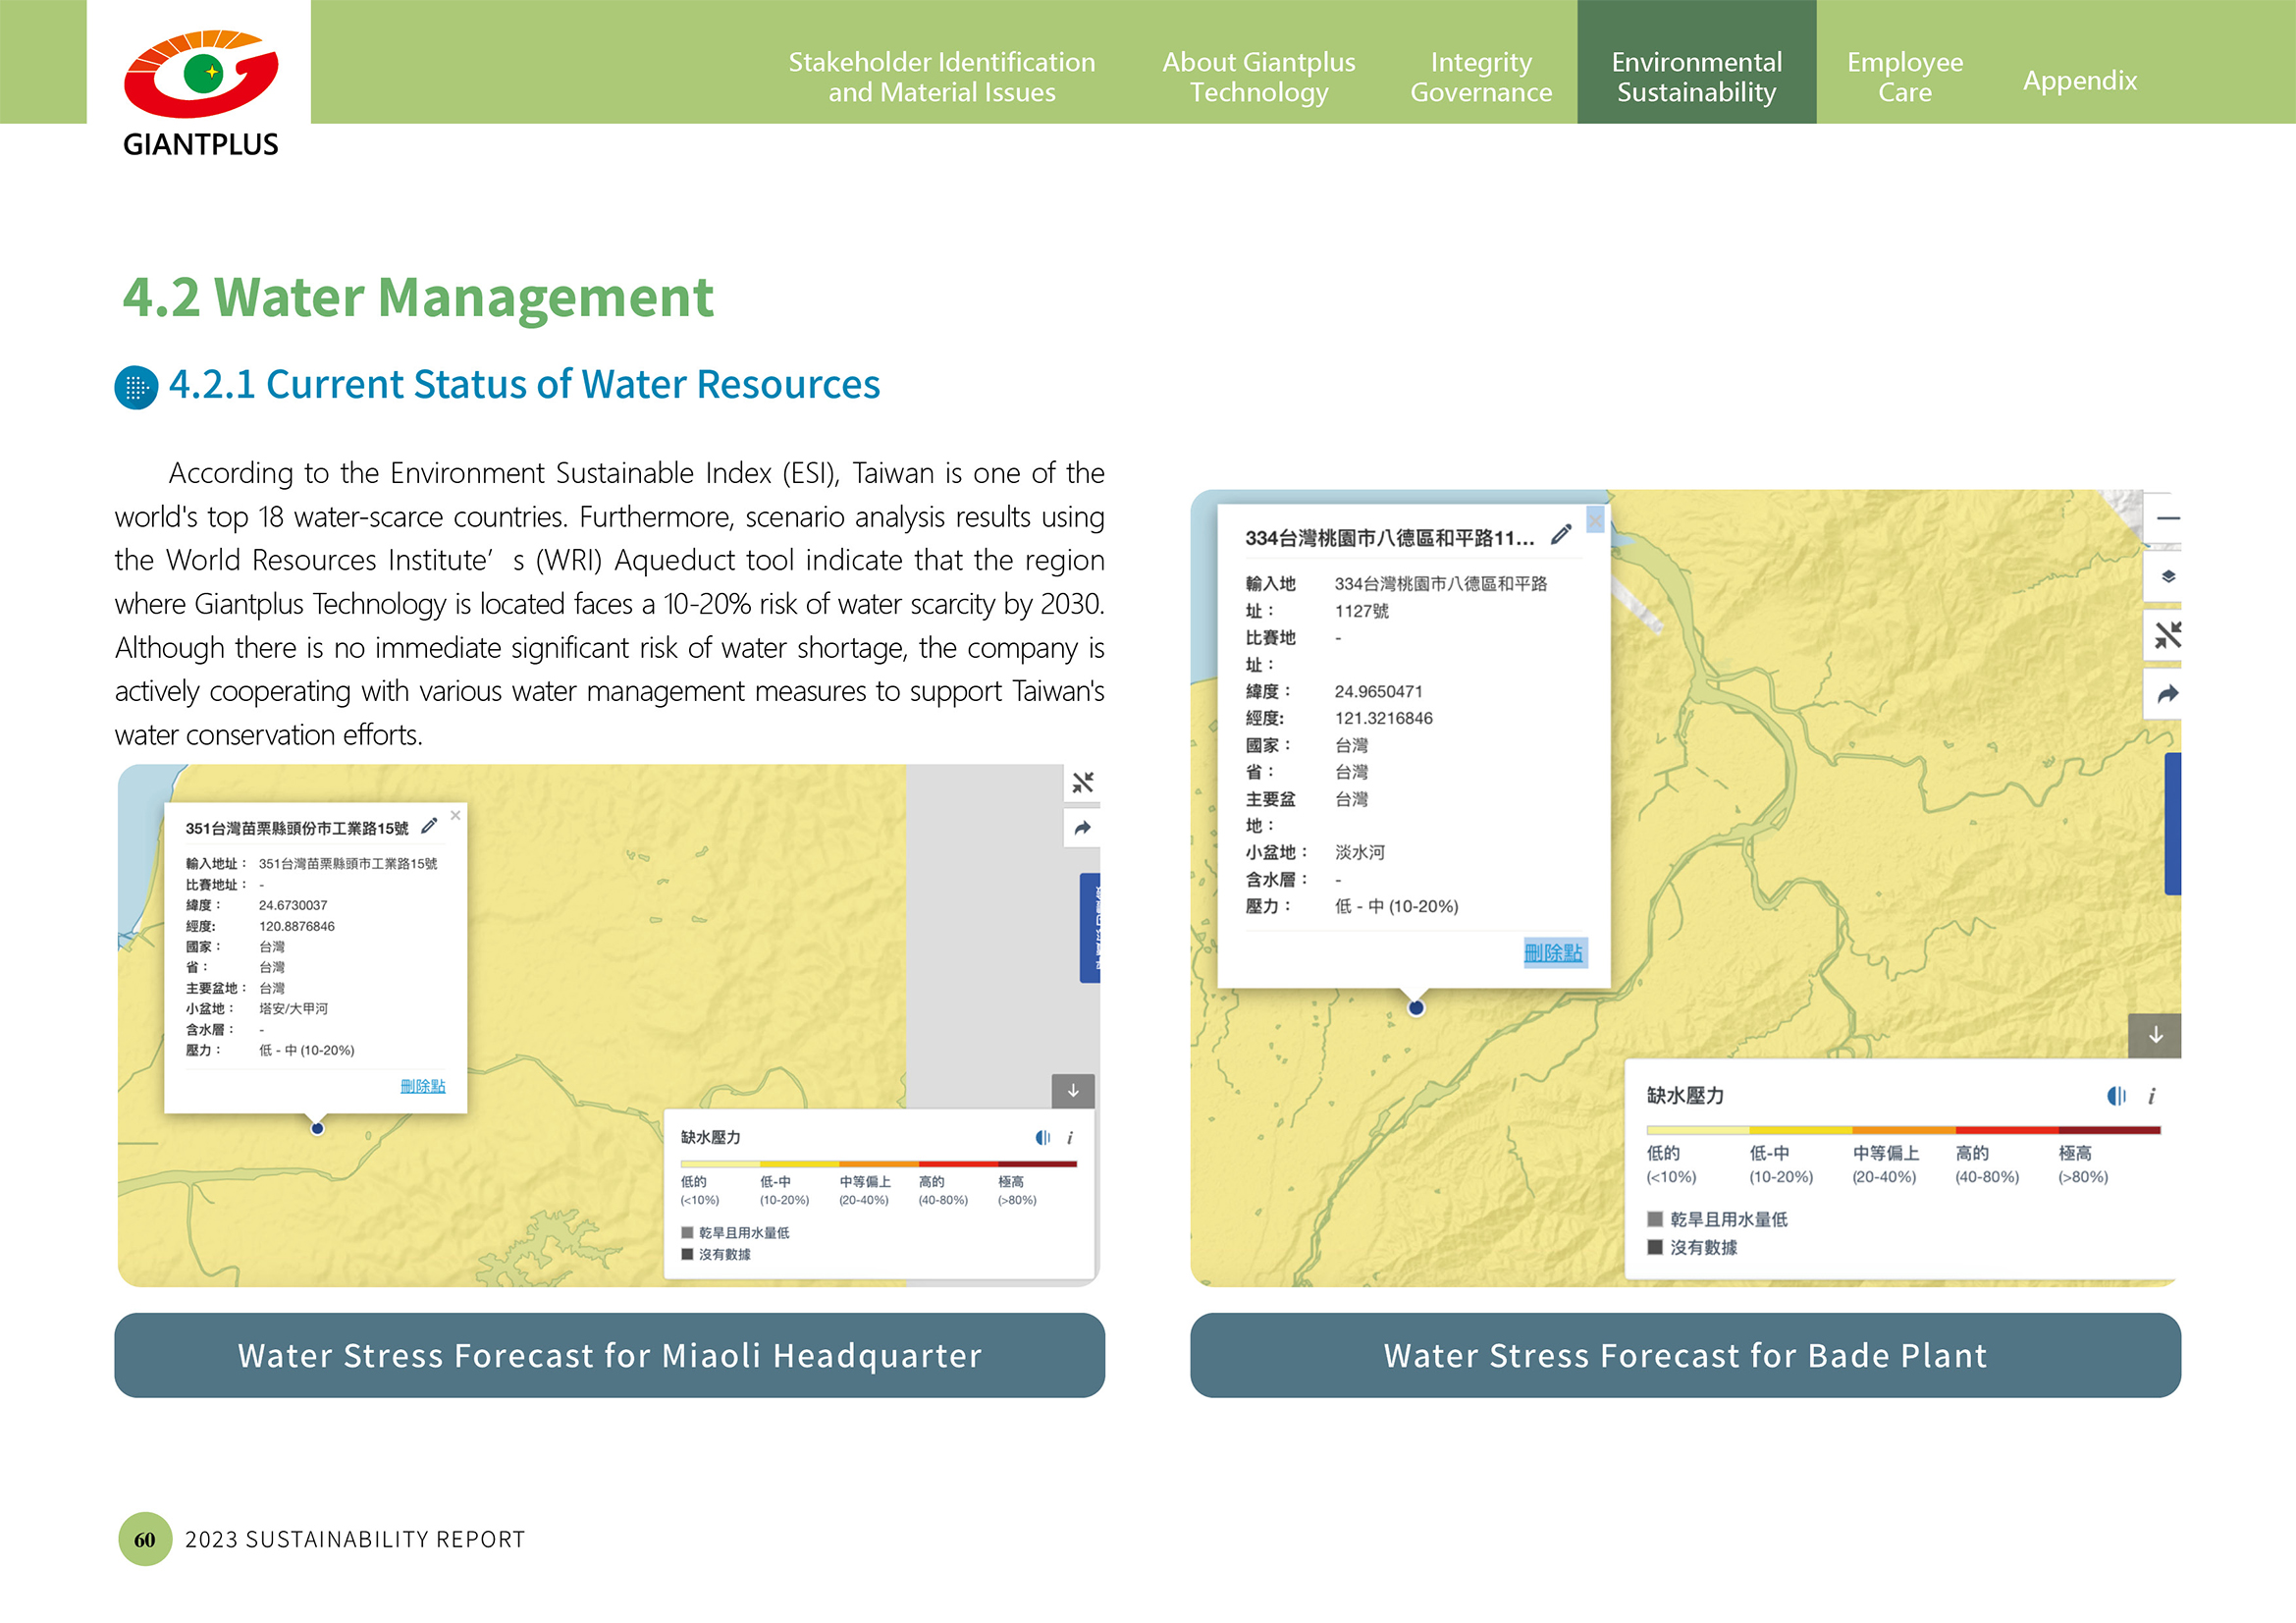The width and height of the screenshot is (2296, 1623).
Task: Click the page number 60 badge
Action: pyautogui.click(x=144, y=1539)
